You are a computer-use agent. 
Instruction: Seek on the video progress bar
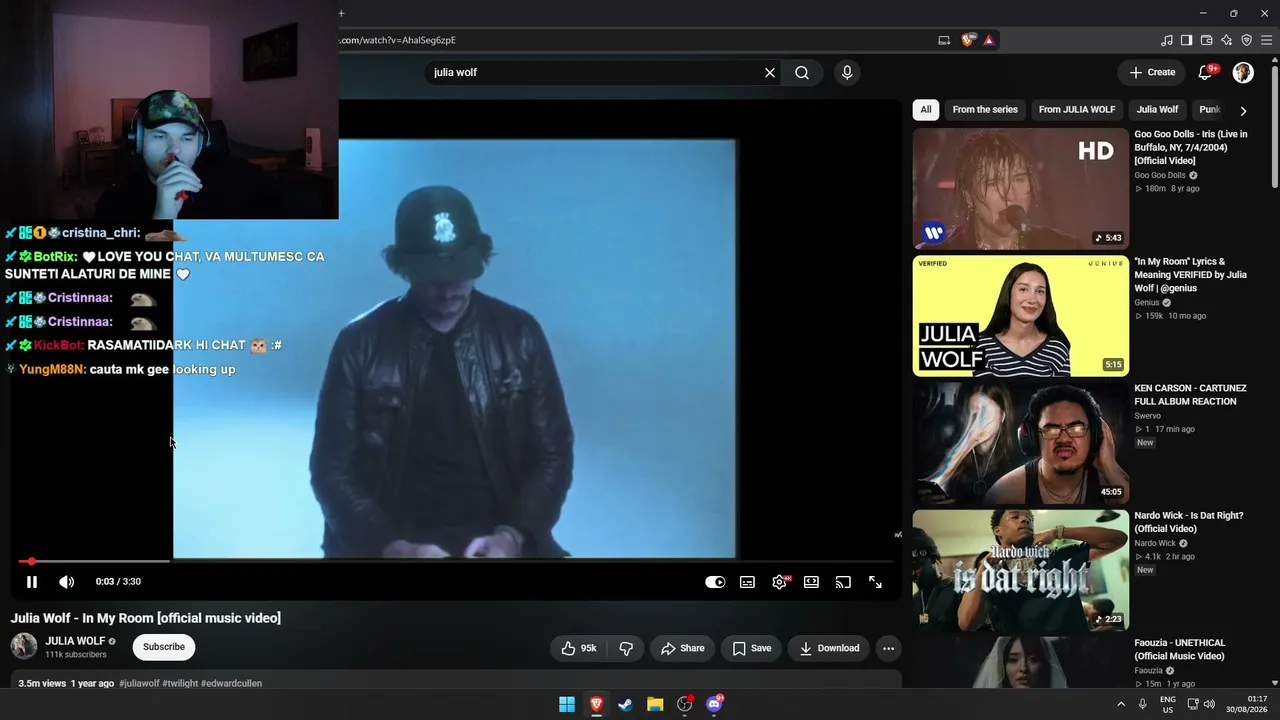point(454,561)
